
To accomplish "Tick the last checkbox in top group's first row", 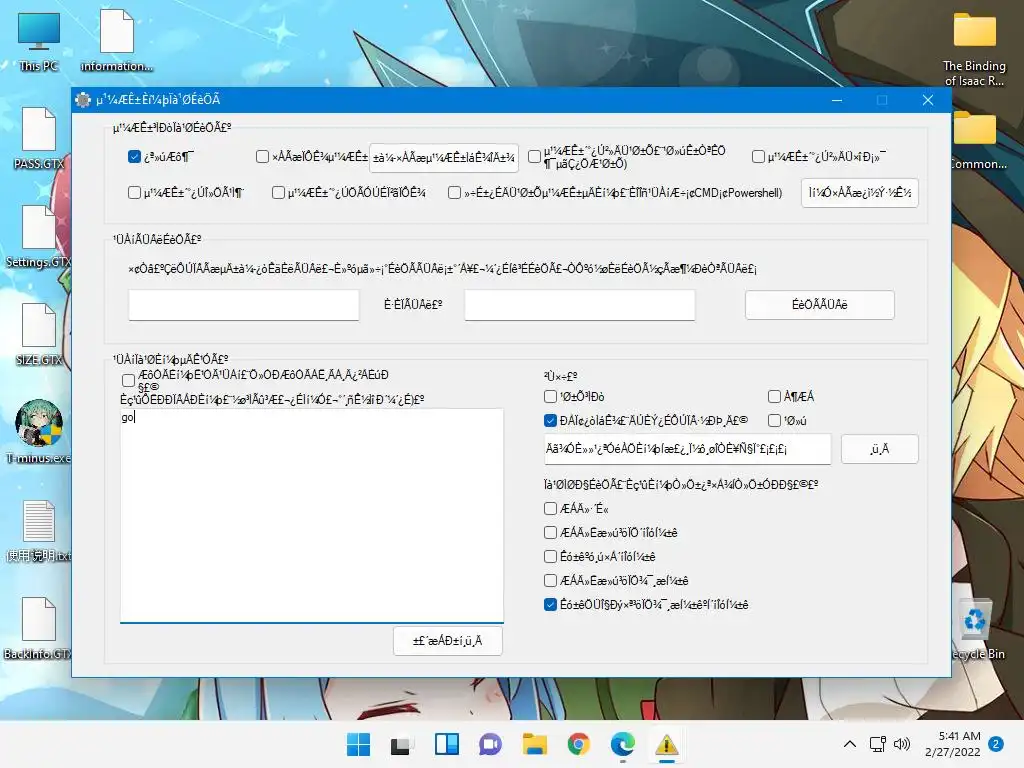I will click(758, 157).
